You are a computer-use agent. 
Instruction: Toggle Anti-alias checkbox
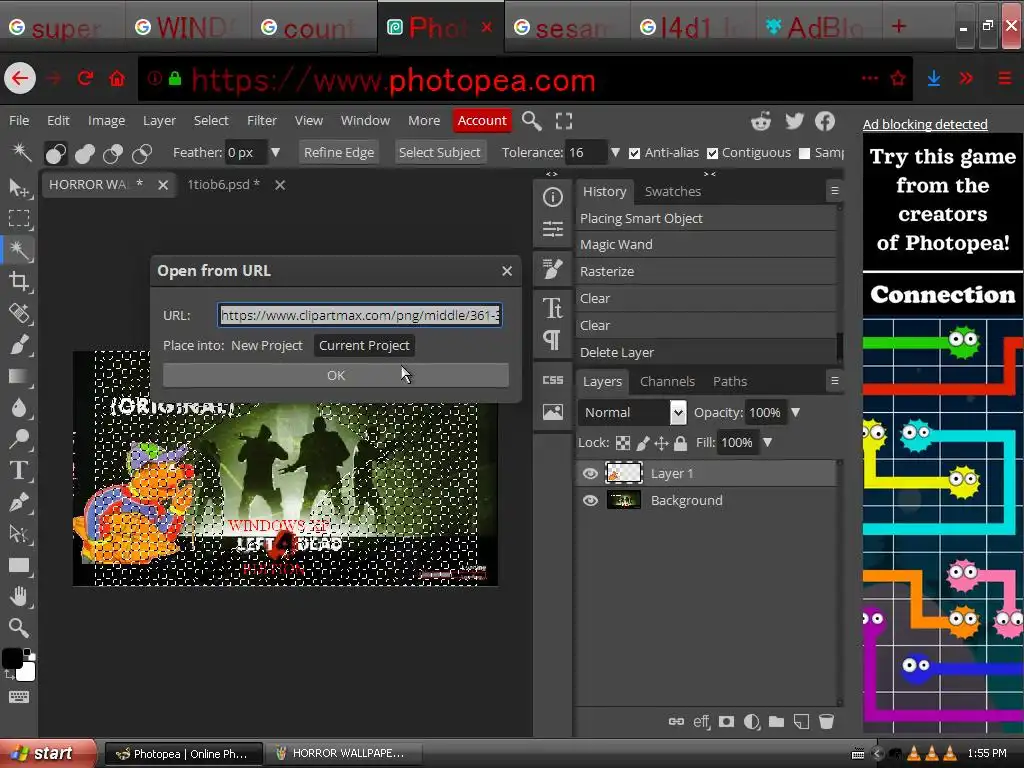634,153
